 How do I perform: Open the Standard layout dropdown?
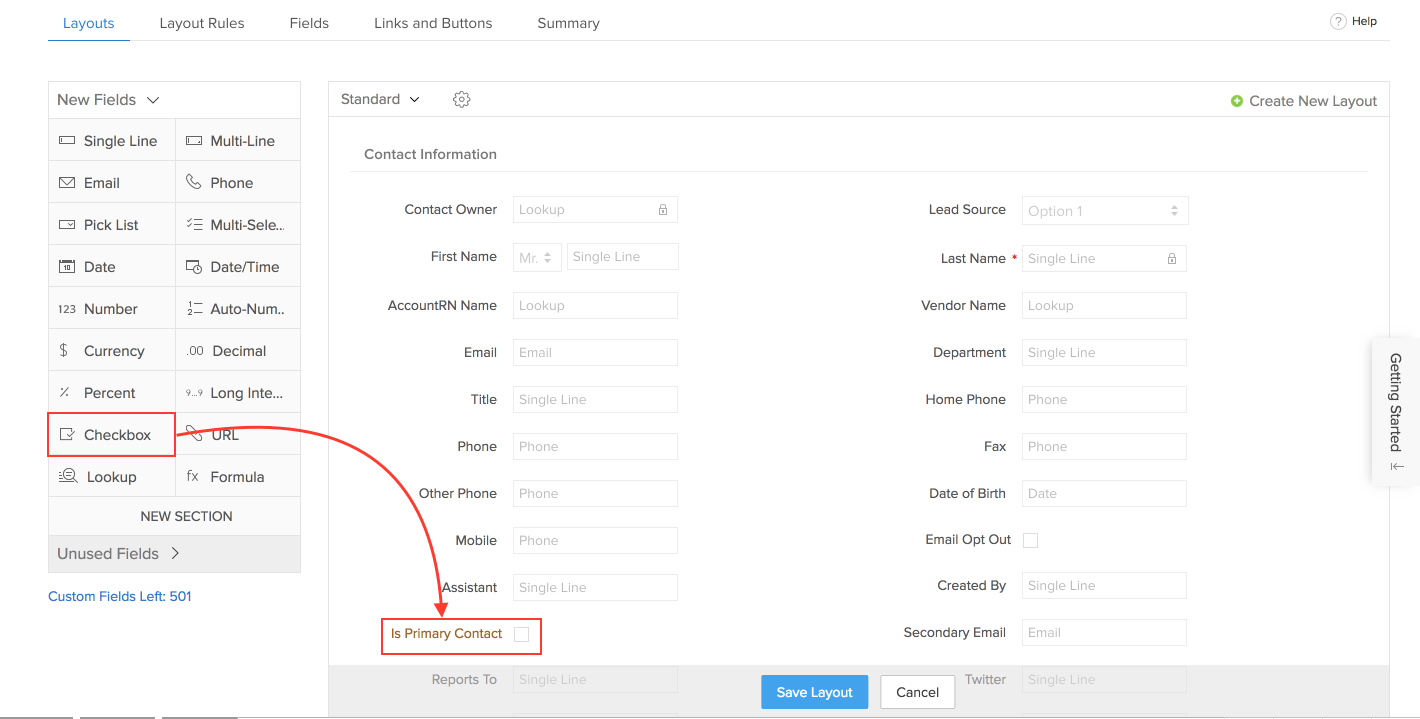pyautogui.click(x=378, y=99)
